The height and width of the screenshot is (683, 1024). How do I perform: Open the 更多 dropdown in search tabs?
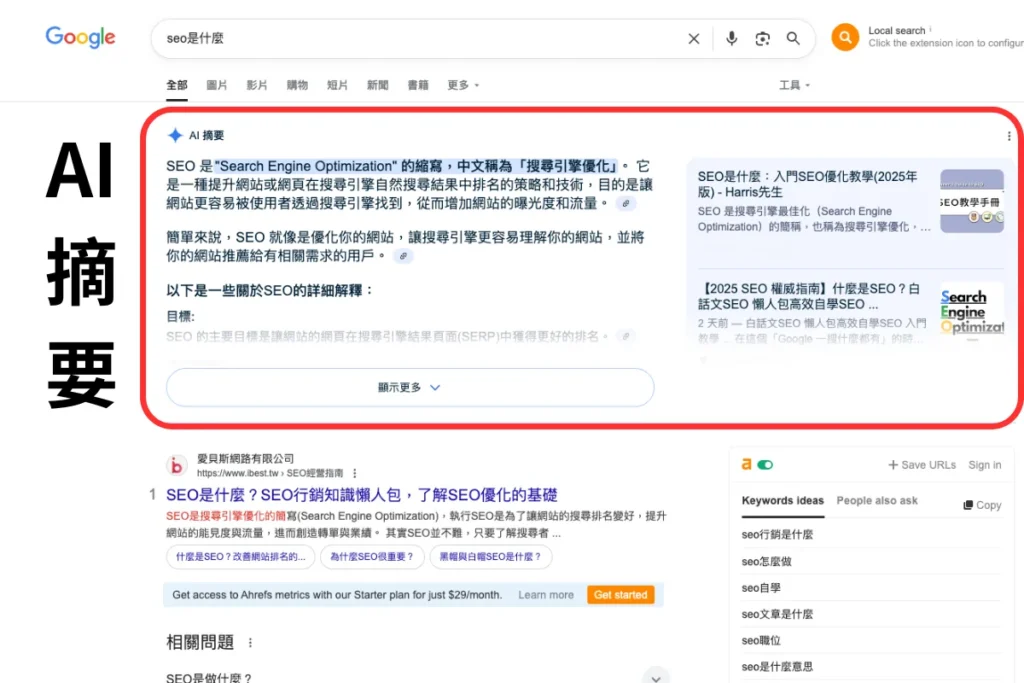463,85
